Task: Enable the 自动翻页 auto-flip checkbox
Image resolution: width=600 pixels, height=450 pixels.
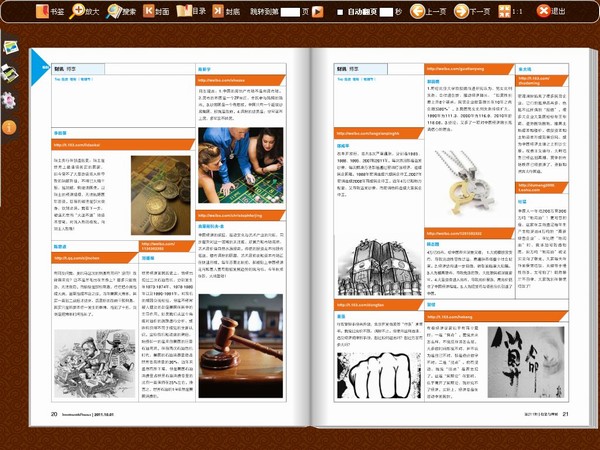Action: click(x=339, y=12)
